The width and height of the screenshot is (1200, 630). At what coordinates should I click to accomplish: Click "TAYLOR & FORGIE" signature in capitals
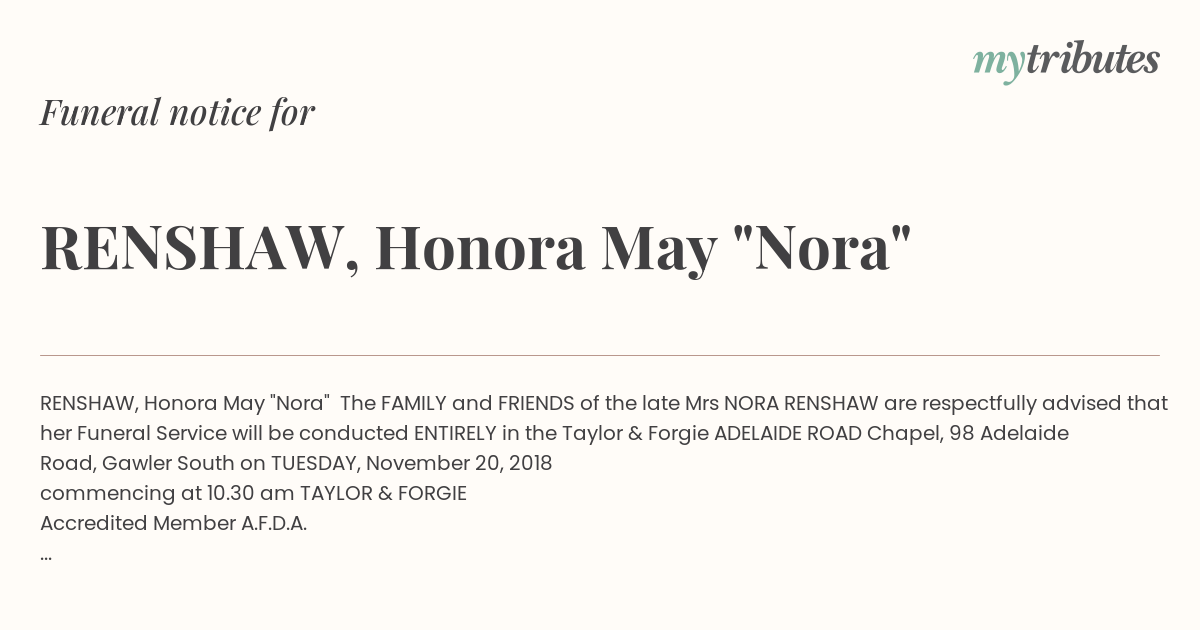point(383,493)
